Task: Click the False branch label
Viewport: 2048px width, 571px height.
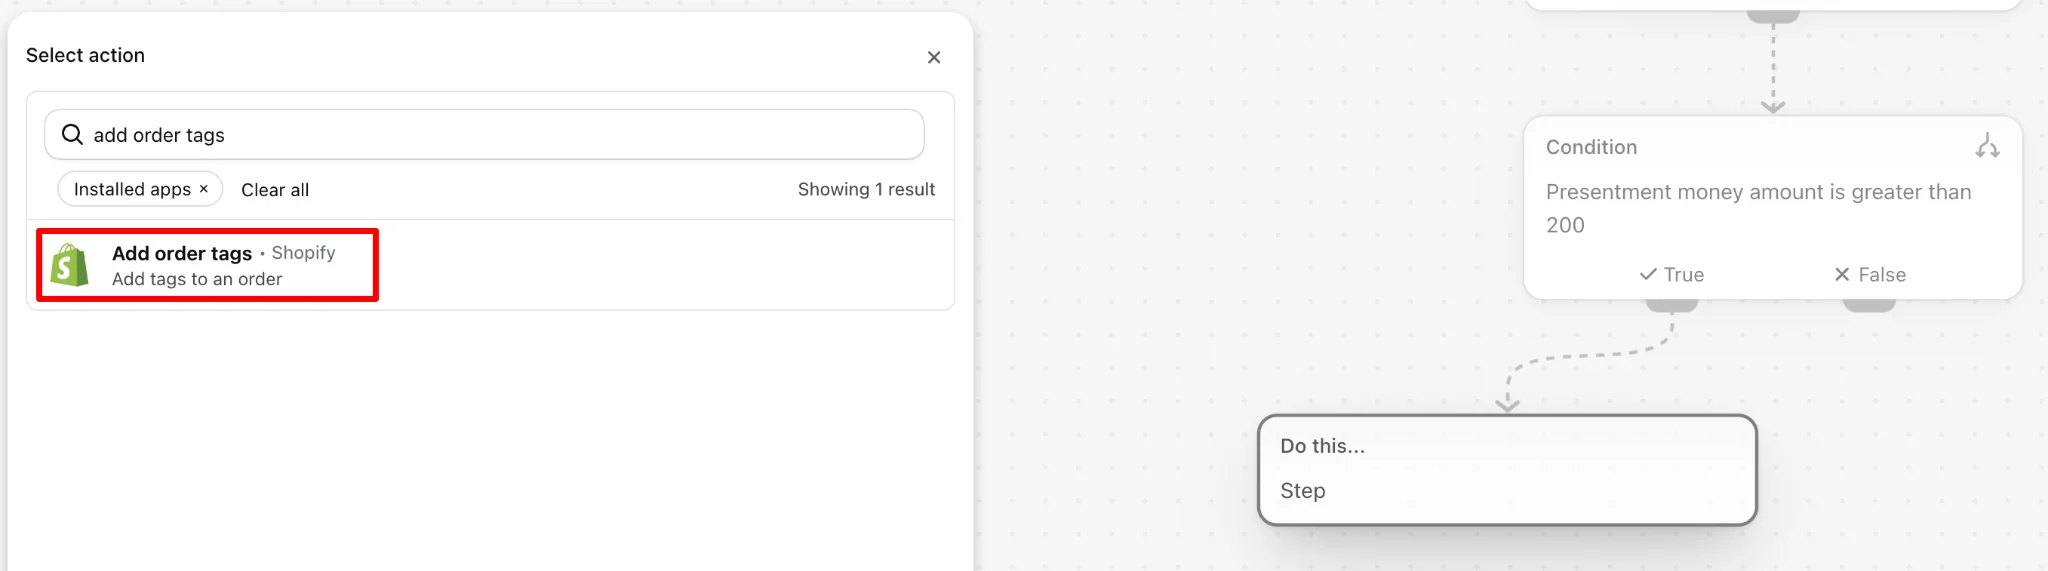Action: (1882, 274)
